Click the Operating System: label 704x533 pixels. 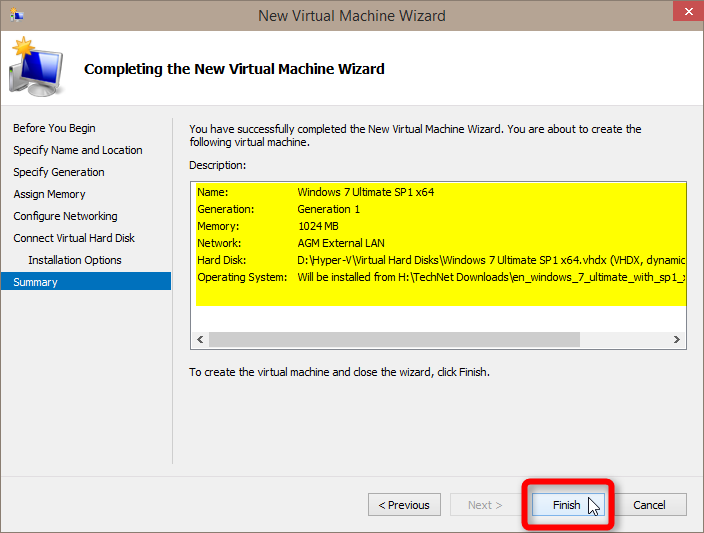point(242,278)
